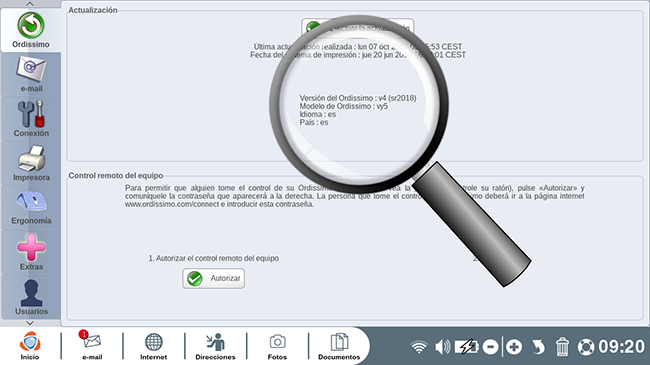This screenshot has width=650, height=365.
Task: Open the trash bin icon
Action: 562,346
